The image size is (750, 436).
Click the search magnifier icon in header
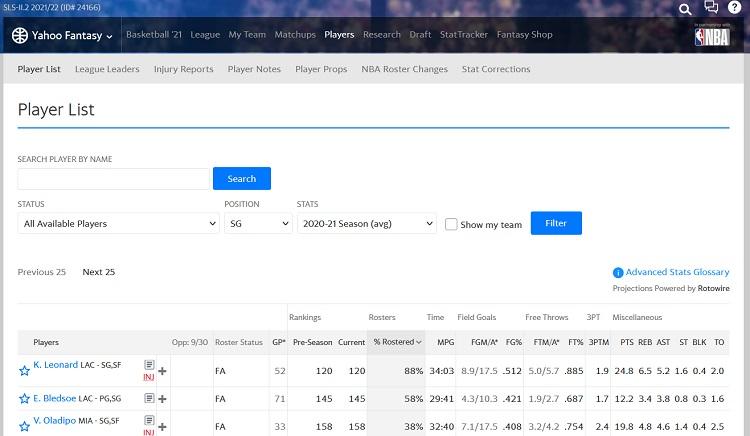686,9
